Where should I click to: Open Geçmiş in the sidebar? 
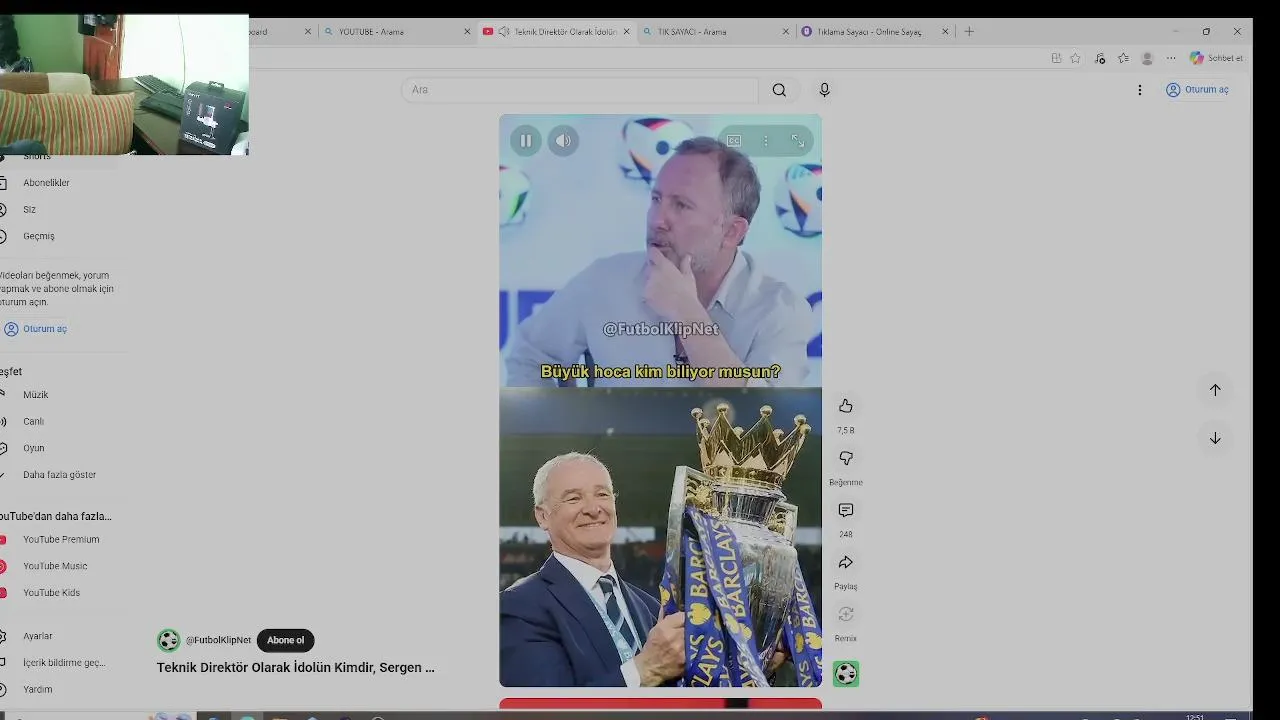coord(39,237)
